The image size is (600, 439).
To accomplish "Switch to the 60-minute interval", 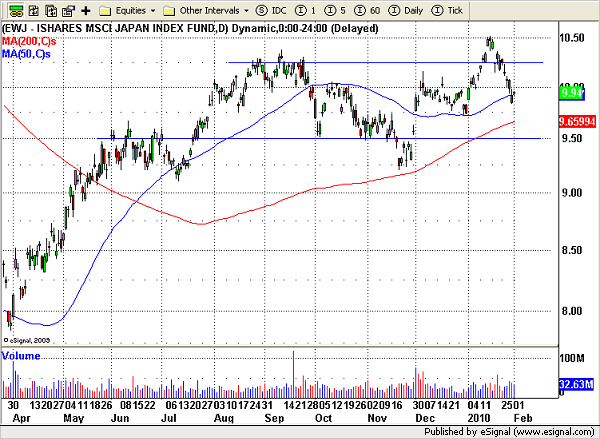I will pyautogui.click(x=367, y=11).
